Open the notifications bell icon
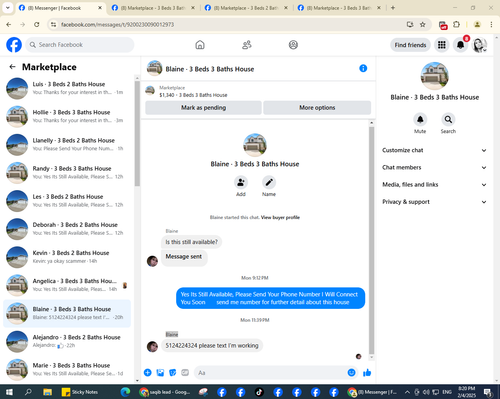Viewport: 500px width, 399px height. [460, 45]
